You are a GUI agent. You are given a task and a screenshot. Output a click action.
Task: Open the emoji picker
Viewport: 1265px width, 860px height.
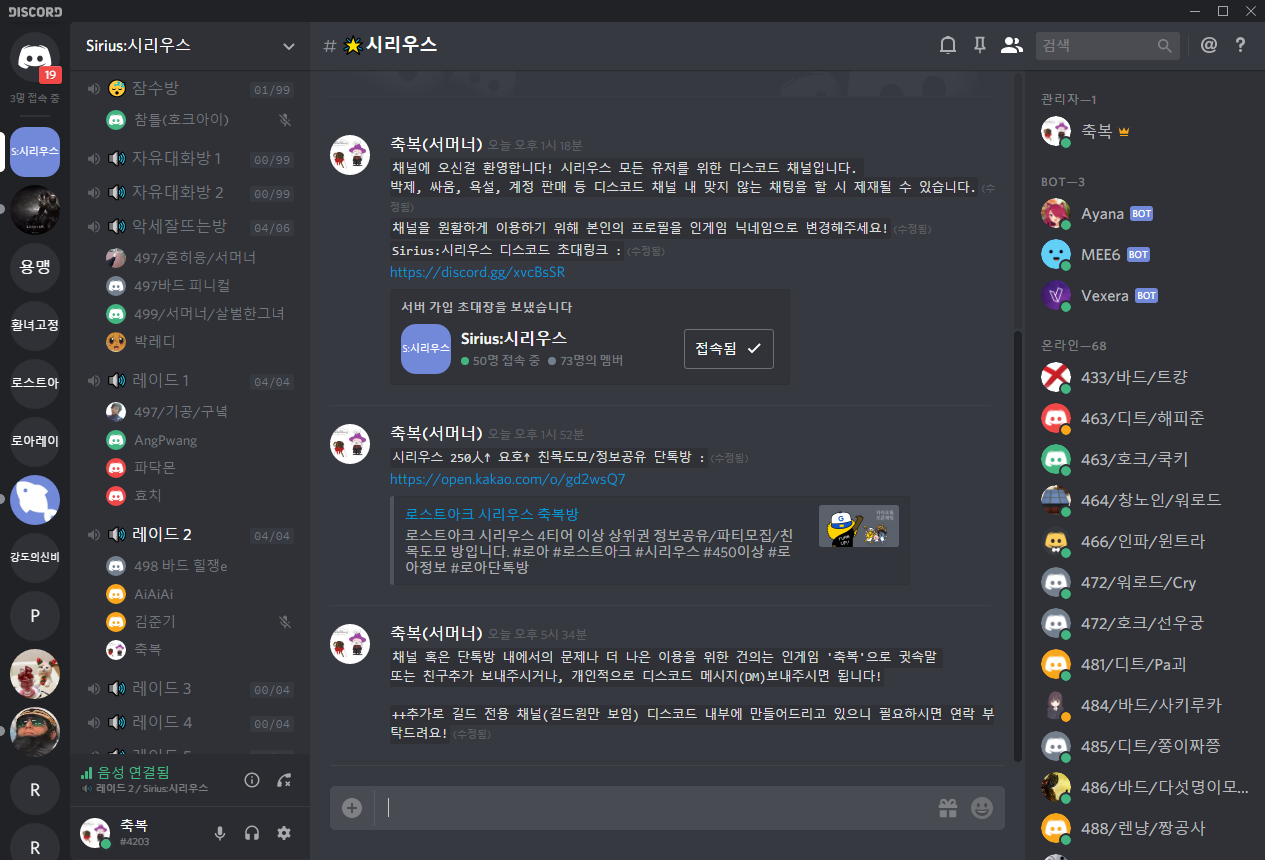coord(981,808)
